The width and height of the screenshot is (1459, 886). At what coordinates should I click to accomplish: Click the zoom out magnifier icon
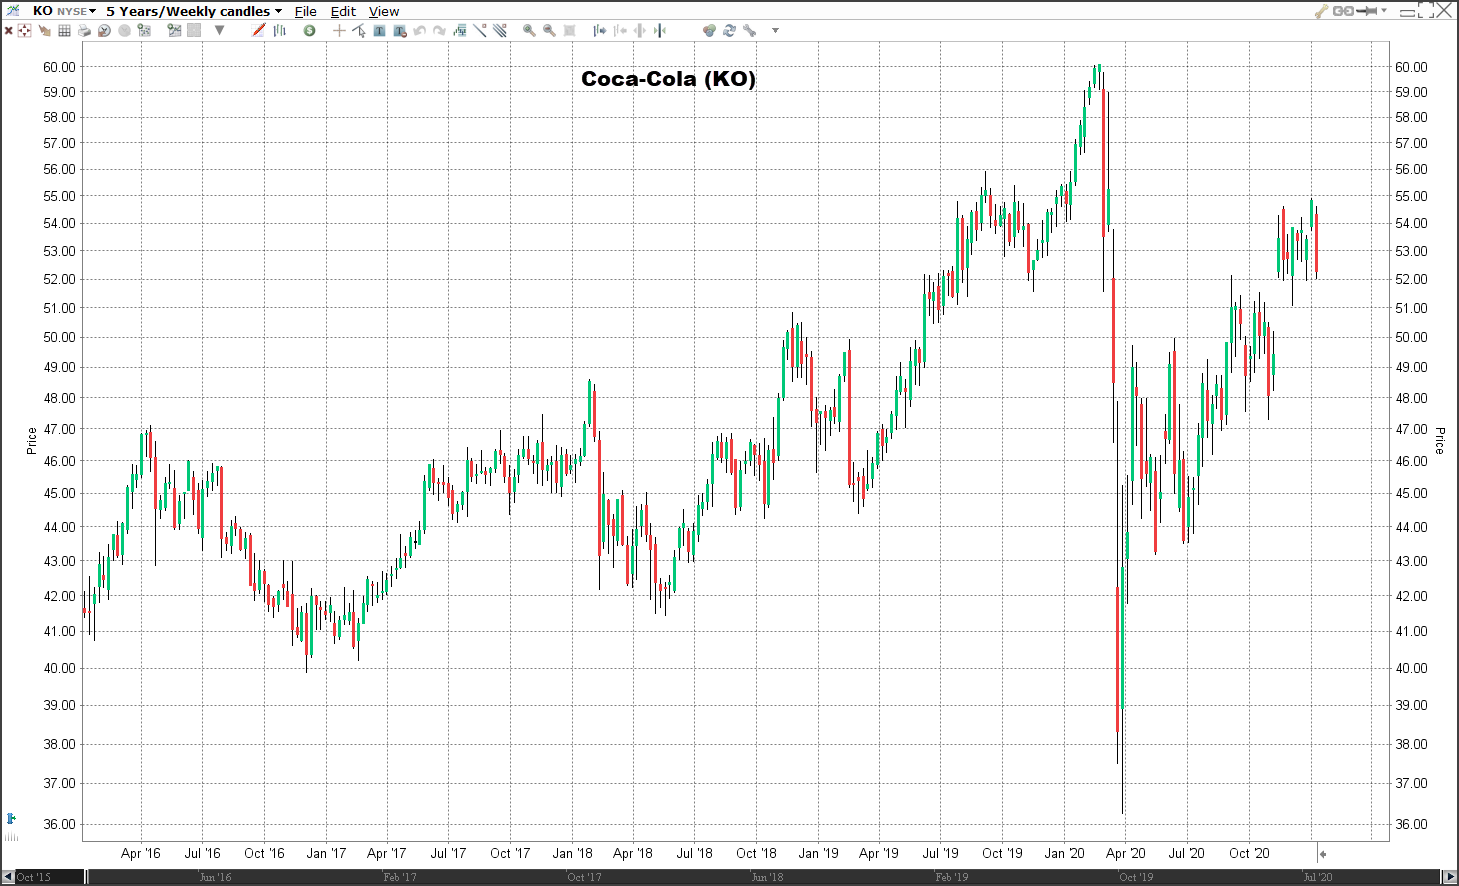(x=549, y=30)
